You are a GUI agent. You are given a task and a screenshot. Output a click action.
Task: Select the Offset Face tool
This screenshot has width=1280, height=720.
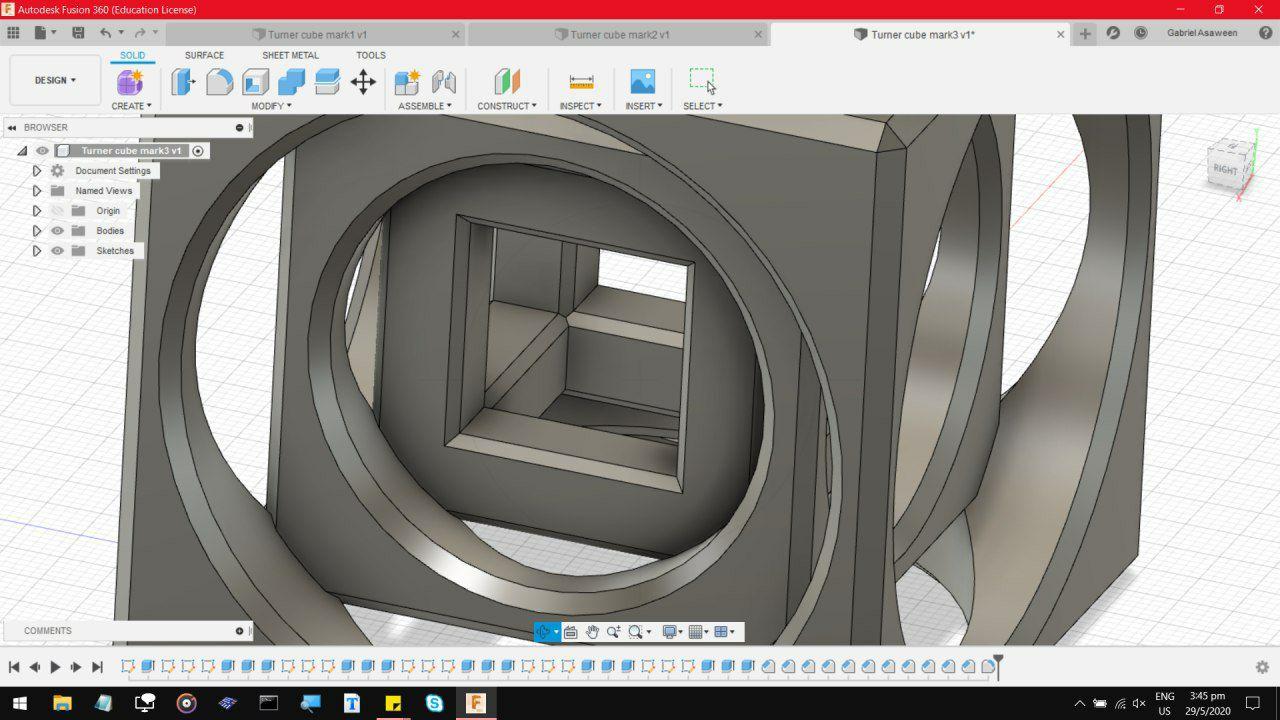327,82
